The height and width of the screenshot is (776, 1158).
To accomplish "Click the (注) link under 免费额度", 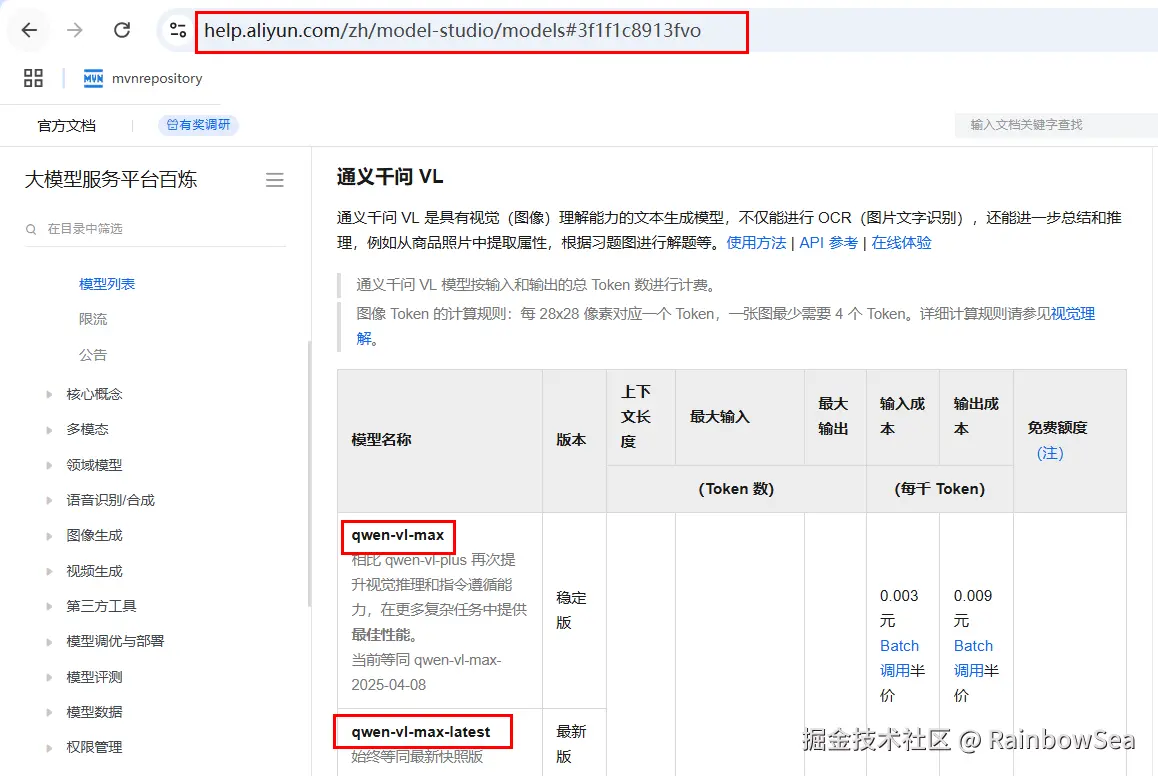I will pyautogui.click(x=1050, y=453).
